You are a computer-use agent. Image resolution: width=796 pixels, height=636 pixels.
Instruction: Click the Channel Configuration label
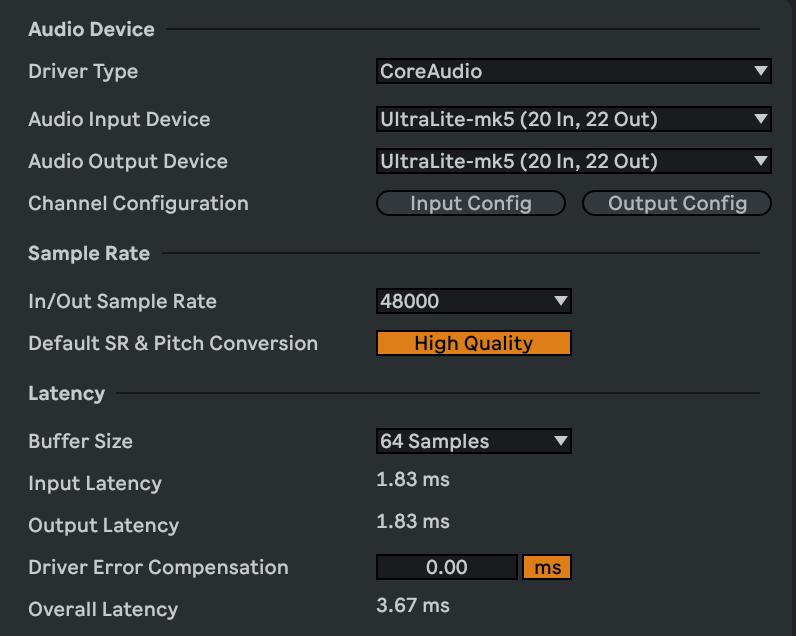click(138, 203)
